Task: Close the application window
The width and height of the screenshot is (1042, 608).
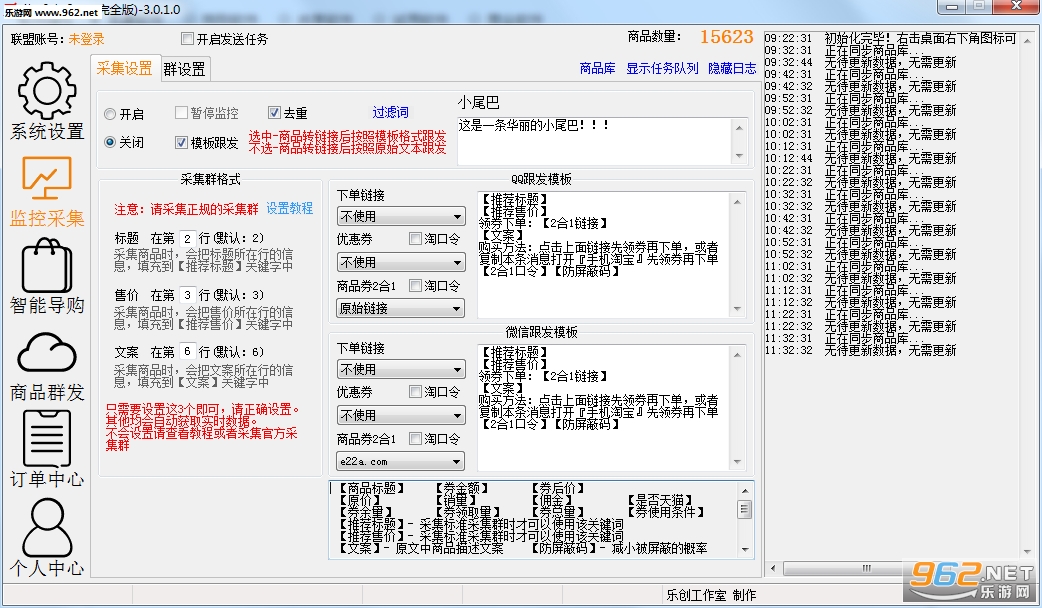Action: [1017, 6]
